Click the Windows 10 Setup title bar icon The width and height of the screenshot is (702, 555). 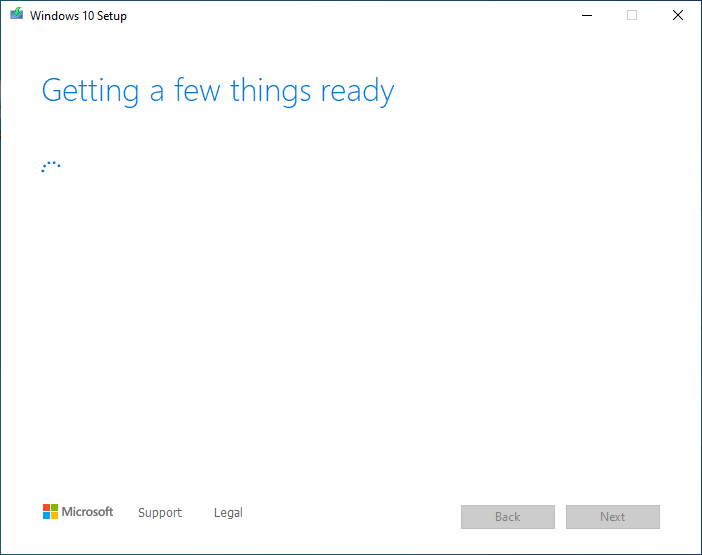click(16, 15)
